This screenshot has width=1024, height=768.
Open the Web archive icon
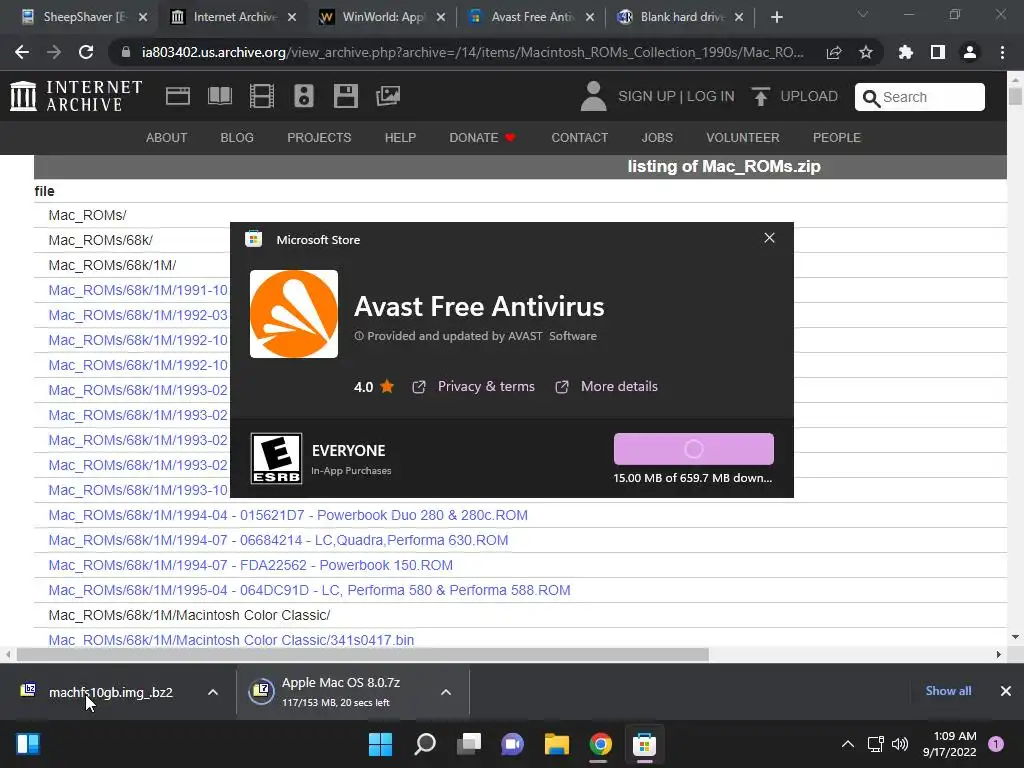178,96
